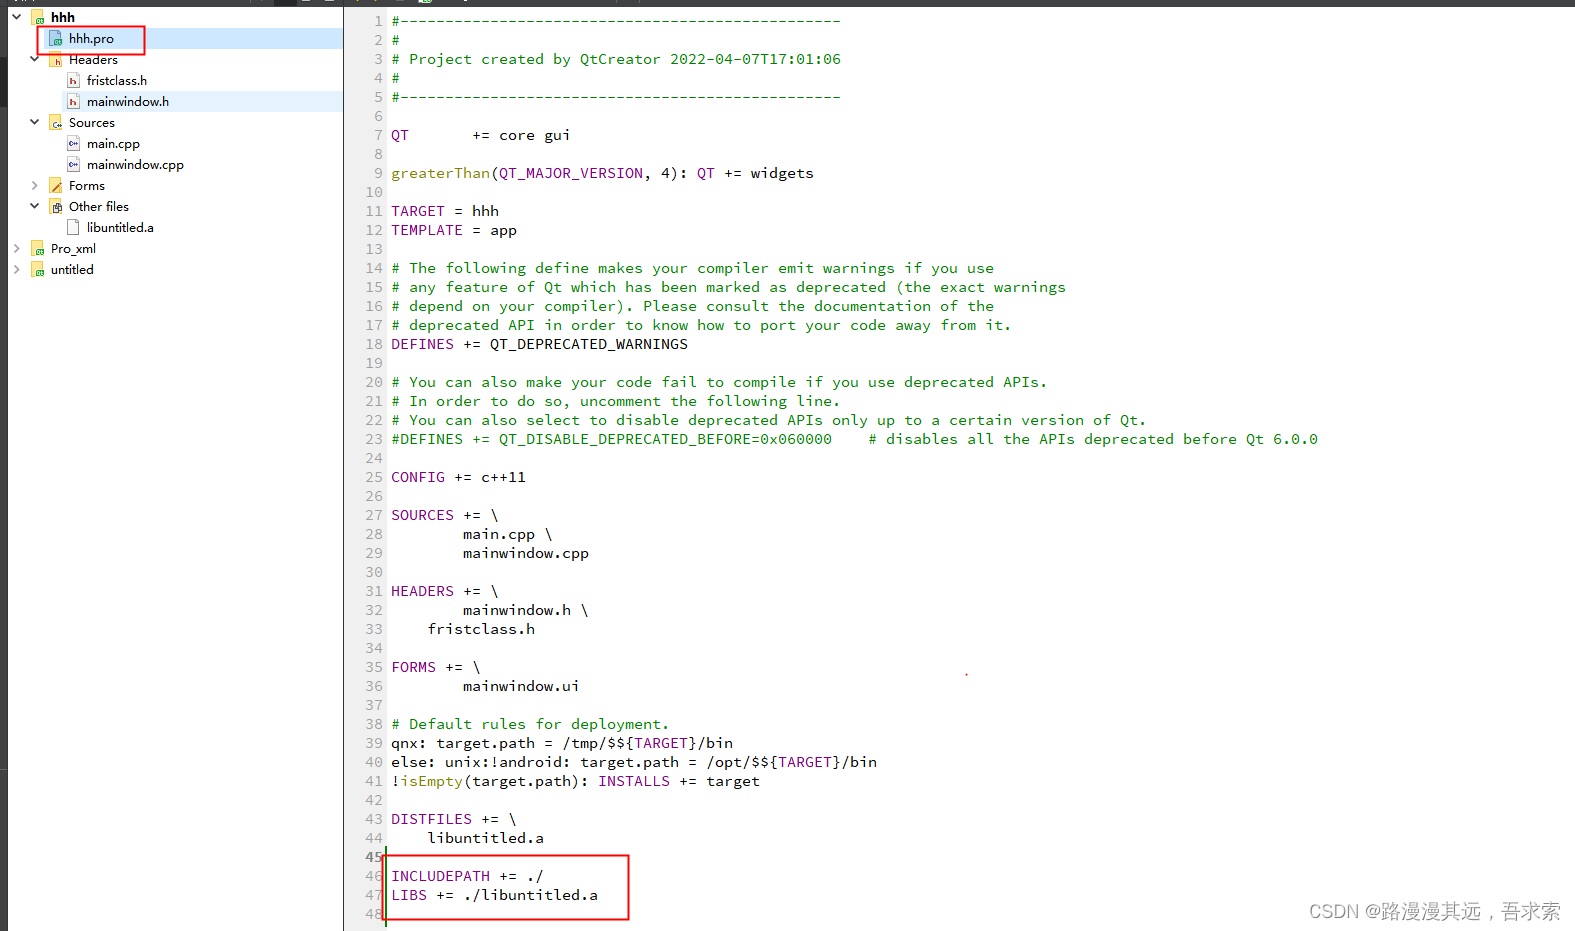Click 'greaterThan(QT_MAJOR_VERSION, 4)' line
The image size is (1575, 931).
click(x=602, y=173)
